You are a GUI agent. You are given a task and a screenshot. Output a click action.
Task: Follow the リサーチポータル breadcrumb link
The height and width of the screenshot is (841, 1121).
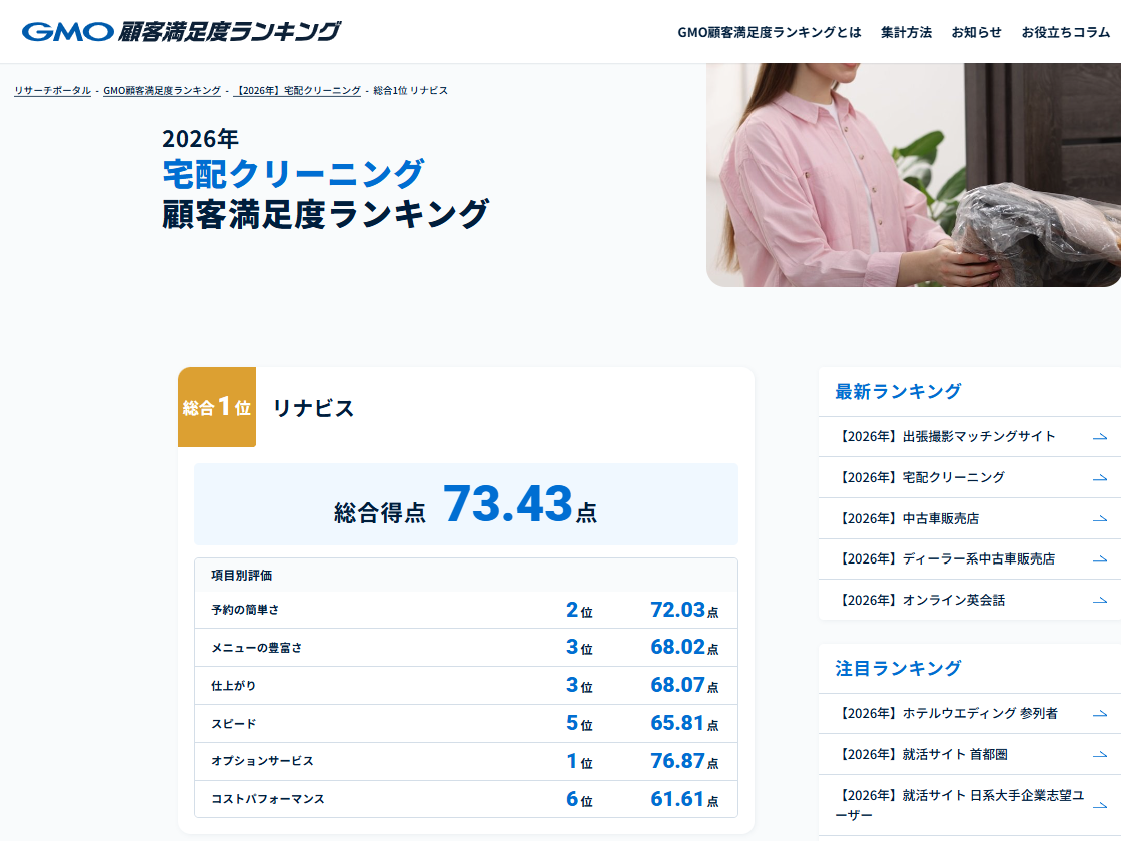52,90
